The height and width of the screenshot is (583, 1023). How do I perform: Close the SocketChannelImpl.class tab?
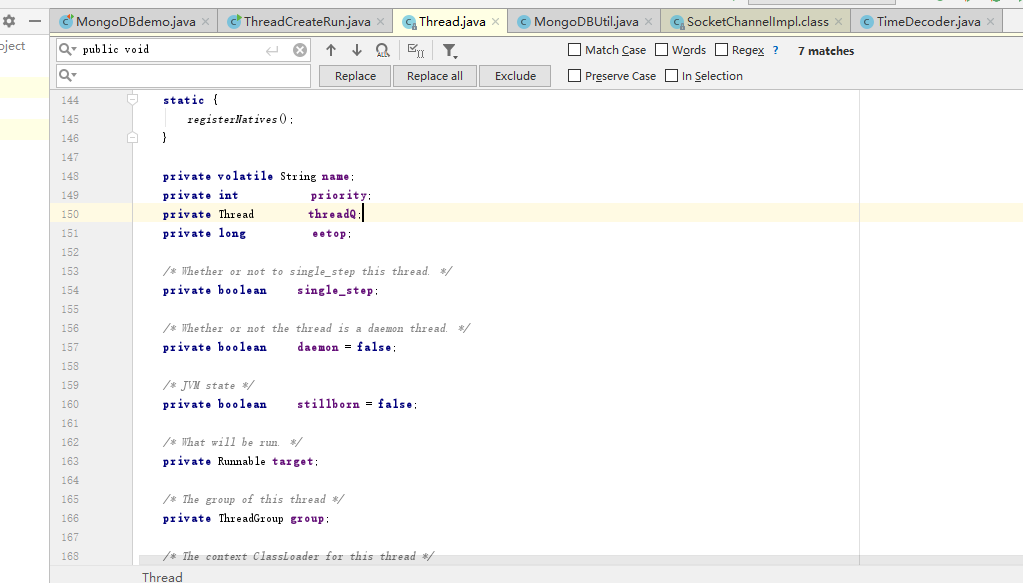click(838, 22)
